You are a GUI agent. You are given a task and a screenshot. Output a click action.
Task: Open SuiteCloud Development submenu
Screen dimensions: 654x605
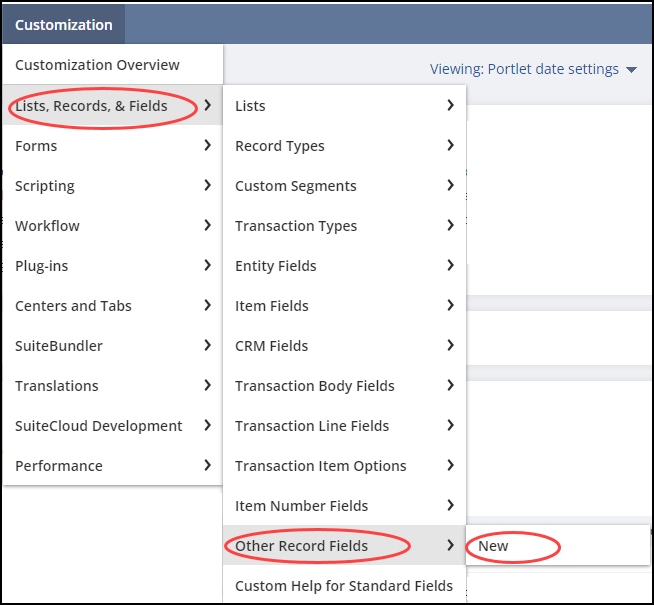pos(99,426)
